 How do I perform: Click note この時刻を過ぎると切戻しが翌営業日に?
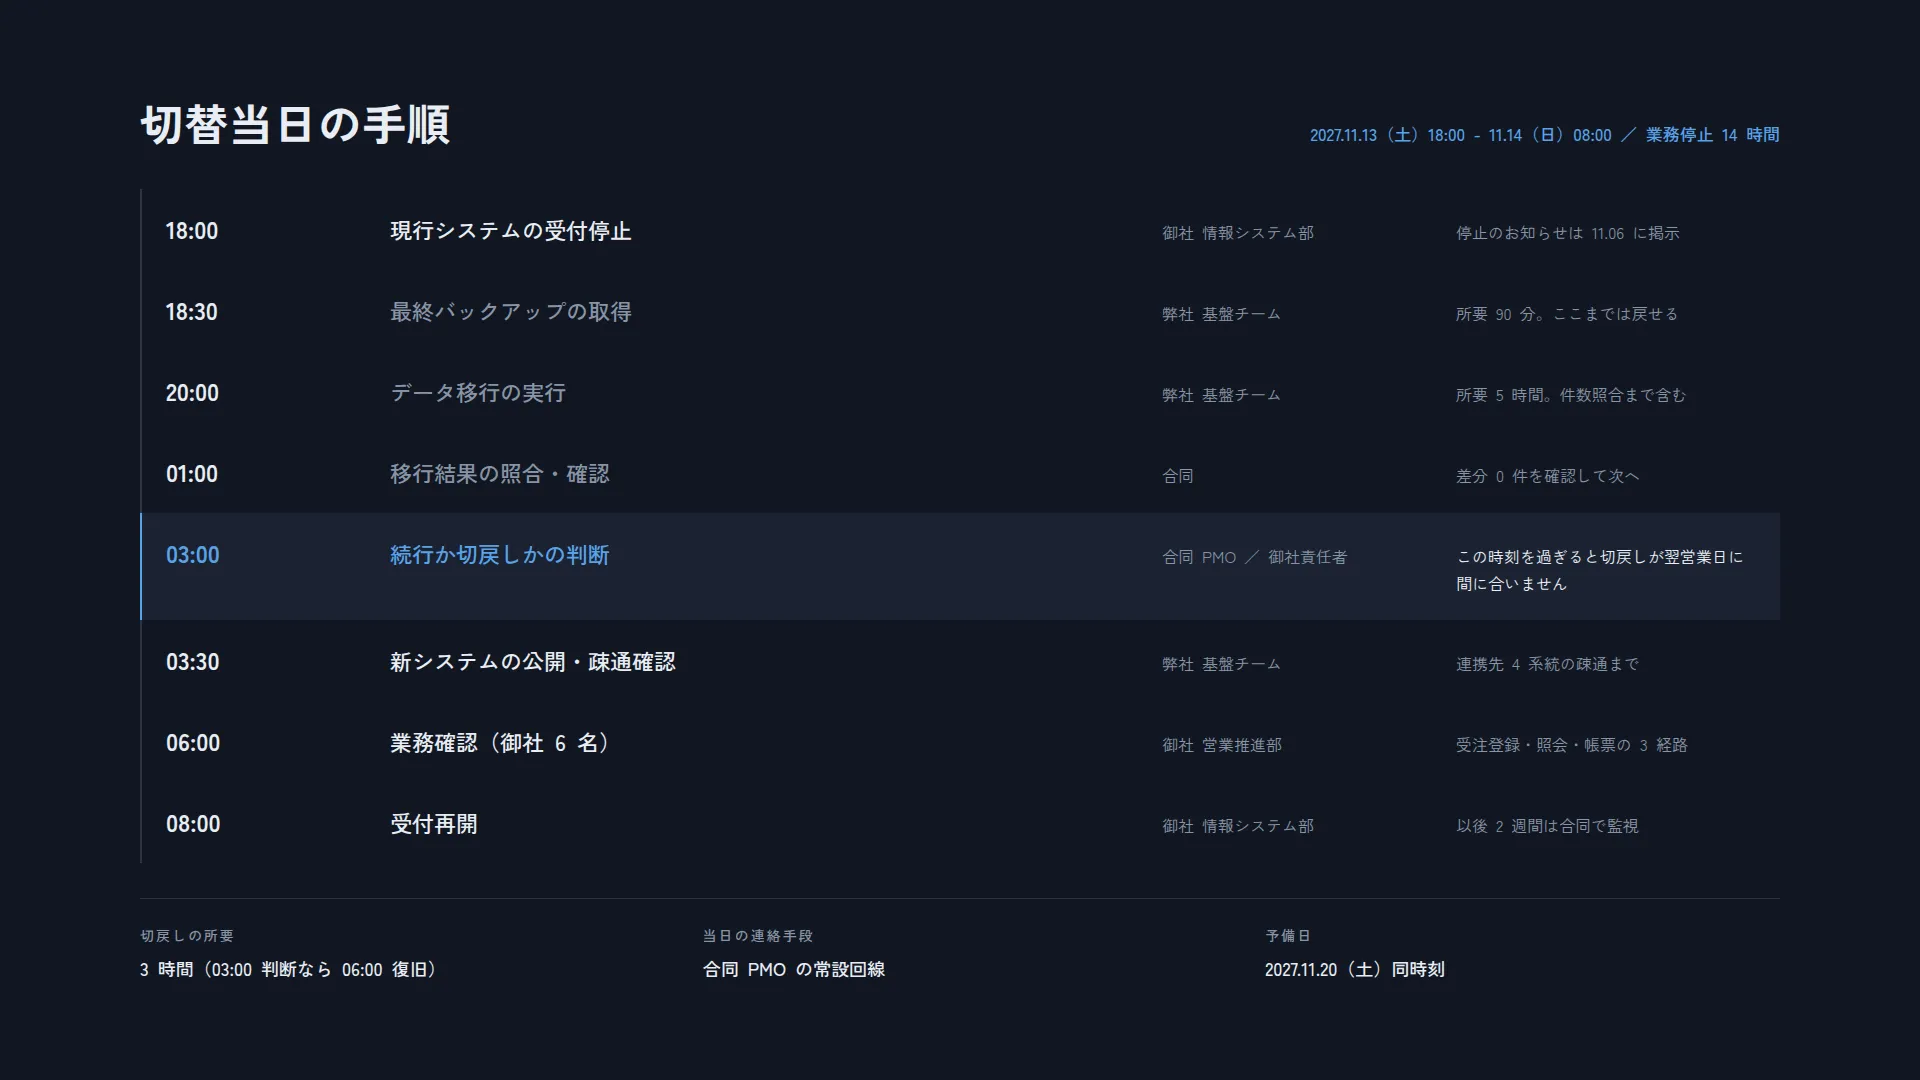(x=1600, y=557)
